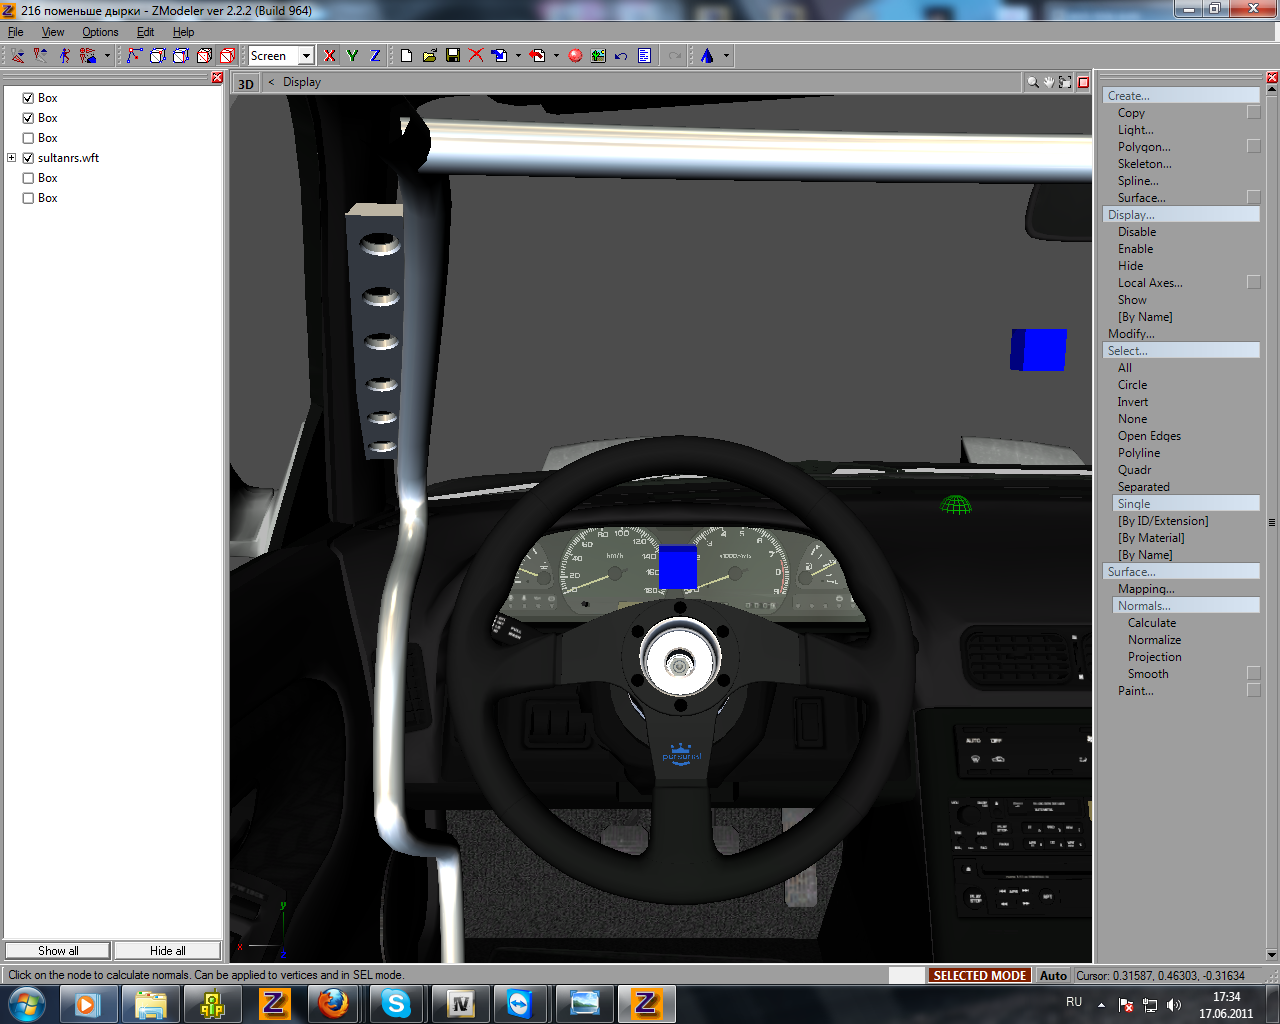Toggle visibility checkbox for sultanrs.wft
The height and width of the screenshot is (1024, 1280).
[28, 158]
